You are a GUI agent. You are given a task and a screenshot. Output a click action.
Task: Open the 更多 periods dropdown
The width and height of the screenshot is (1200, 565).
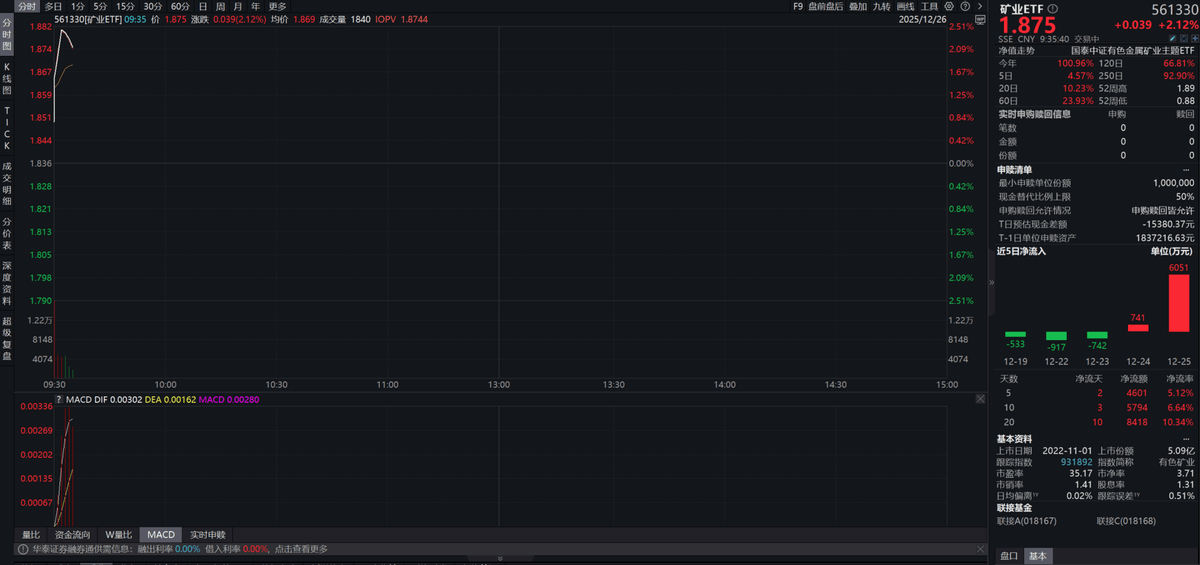[277, 6]
